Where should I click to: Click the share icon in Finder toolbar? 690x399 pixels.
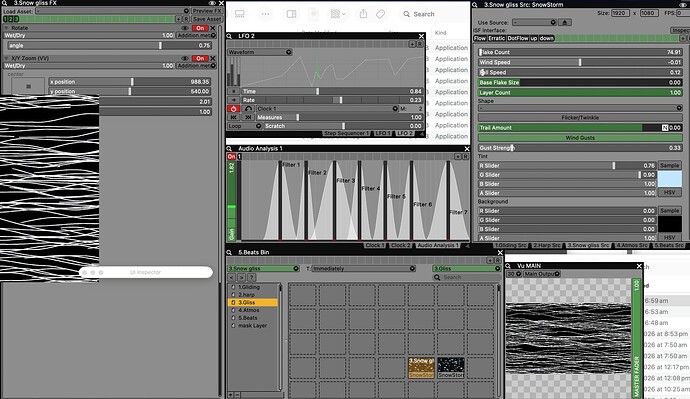pyautogui.click(x=363, y=14)
